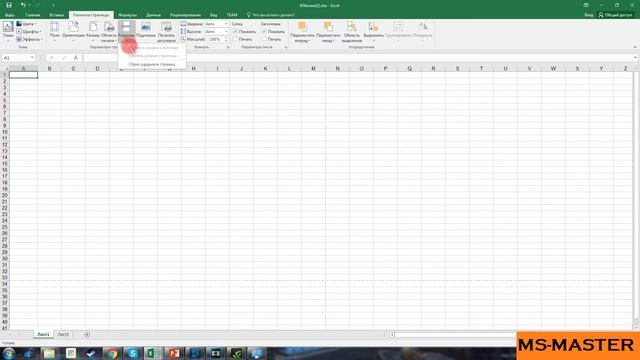Toggle Gridlines (Сетка) Show checkbox
Image resolution: width=640 pixels, height=360 pixels.
click(236, 31)
